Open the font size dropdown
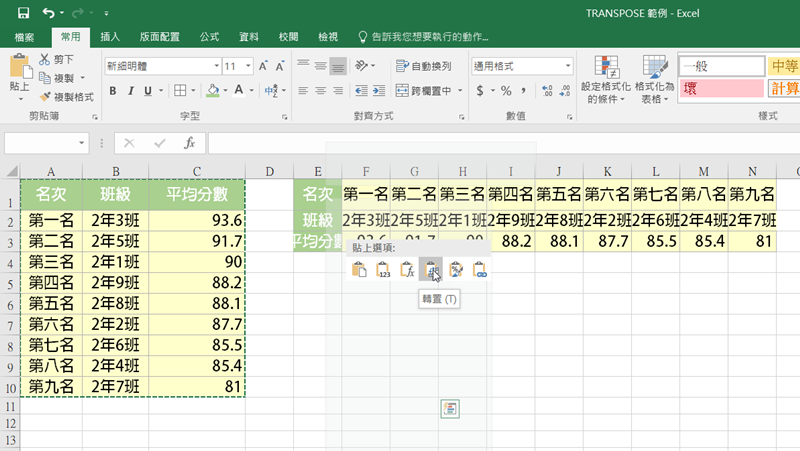 (247, 66)
